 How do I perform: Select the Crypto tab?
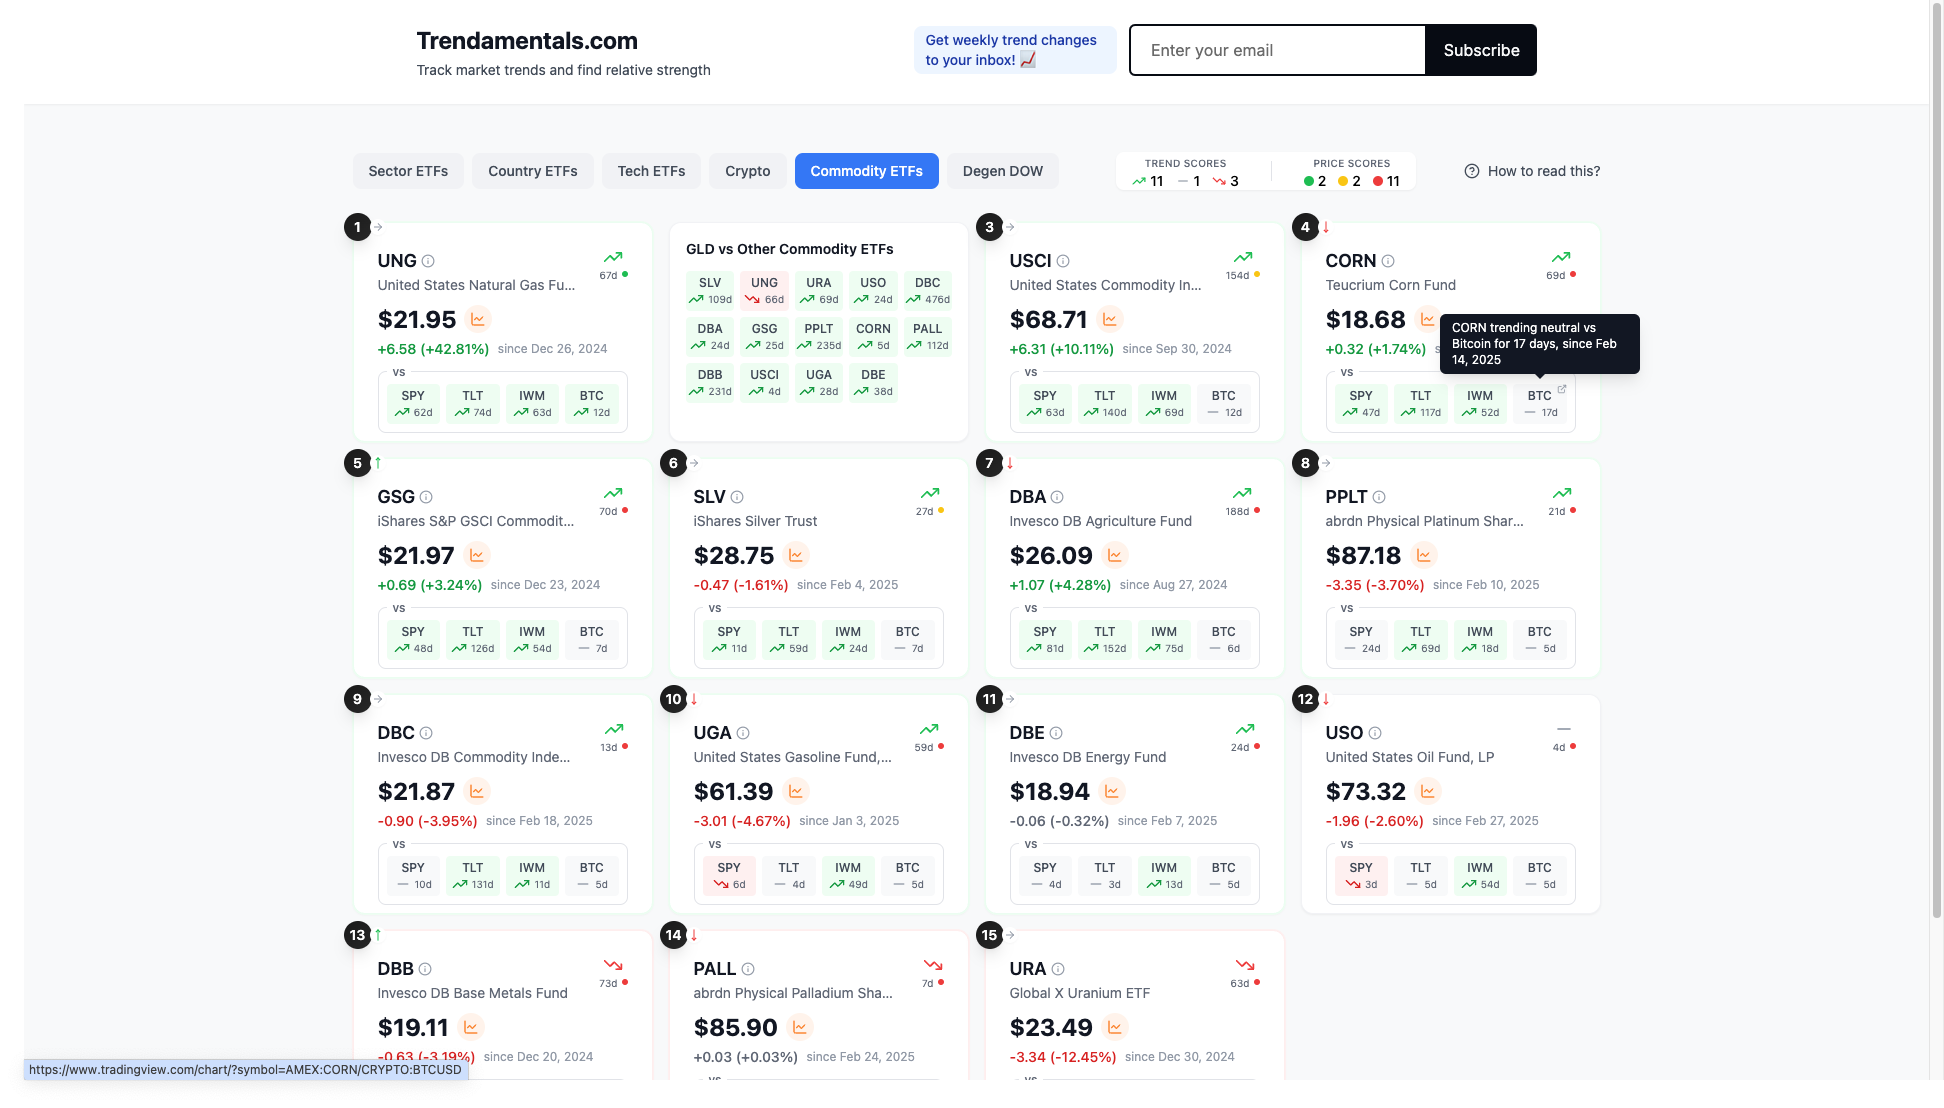[748, 171]
